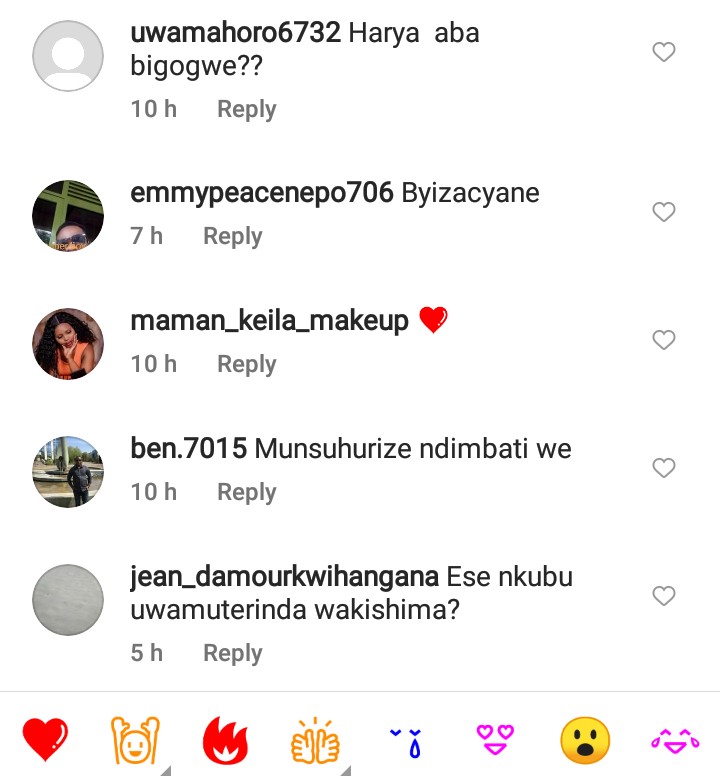Screen dimensions: 720x784
Task: Pick the raised hands emoji
Action: (133, 741)
